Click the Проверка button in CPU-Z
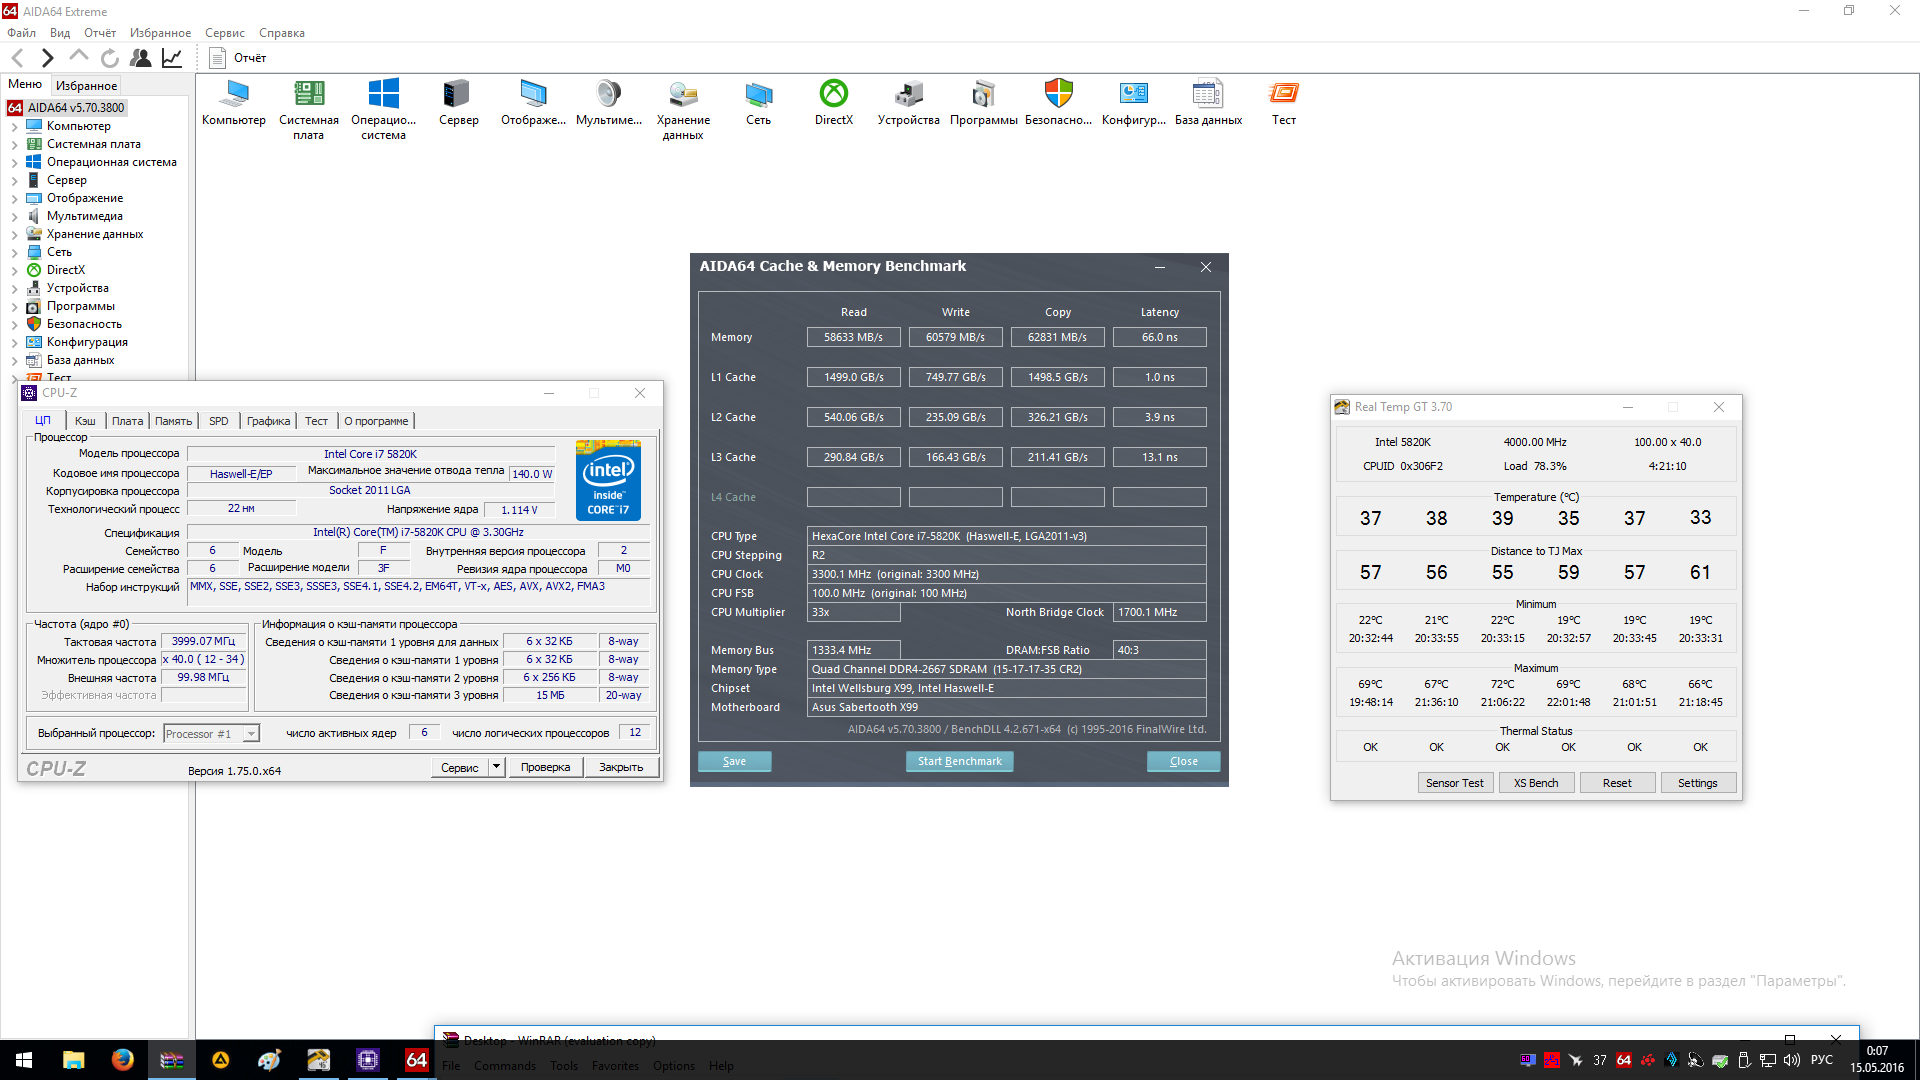The width and height of the screenshot is (1920, 1080). (545, 767)
